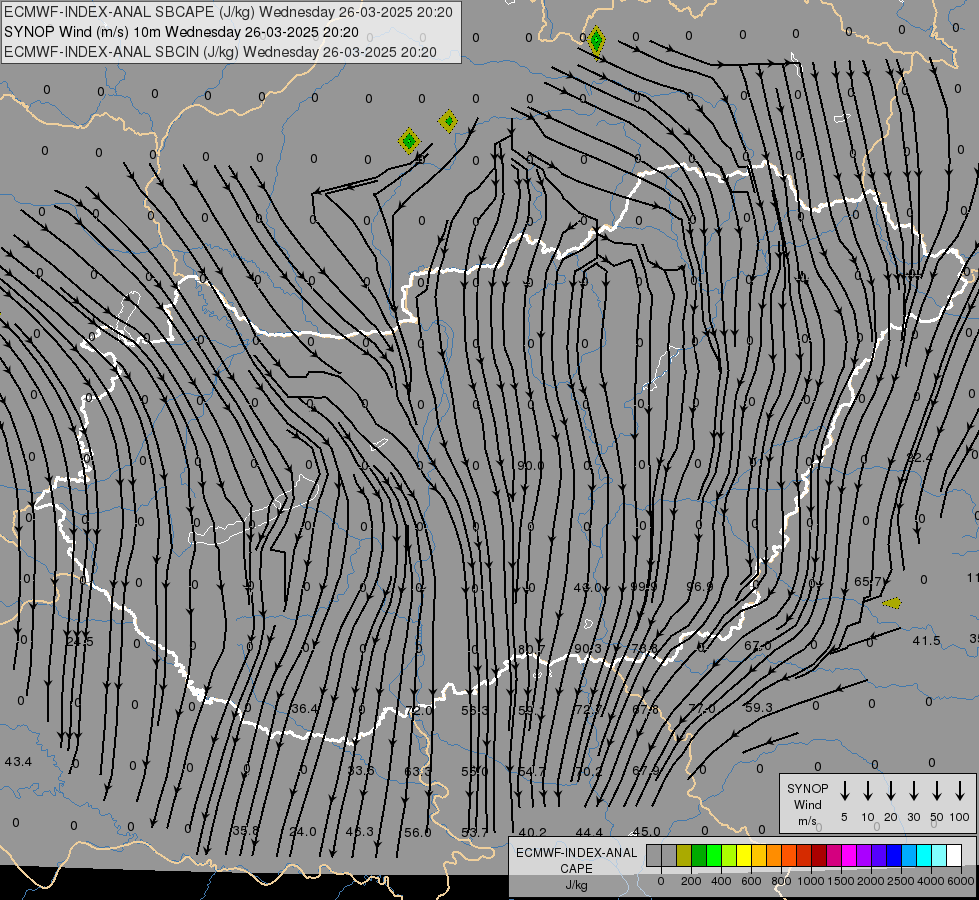This screenshot has height=900, width=979.
Task: Click the 77.0 value on the map
Action: point(702,709)
